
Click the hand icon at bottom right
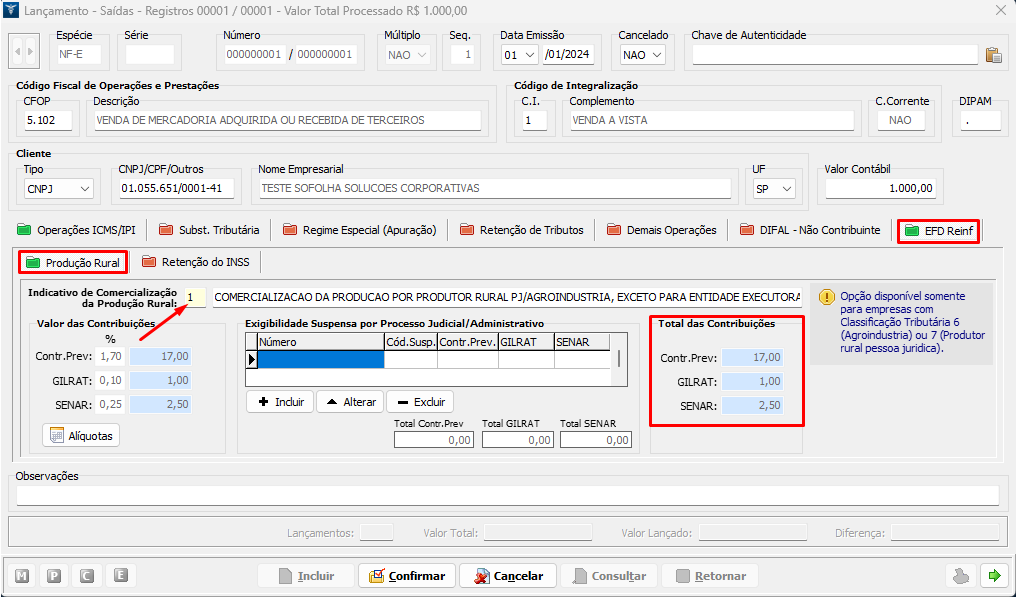coord(961,576)
